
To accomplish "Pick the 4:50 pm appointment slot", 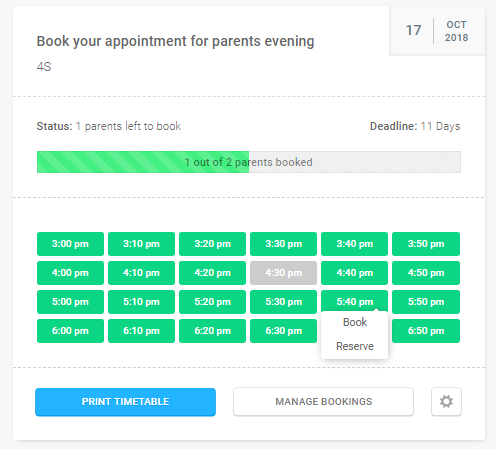I will pos(426,273).
